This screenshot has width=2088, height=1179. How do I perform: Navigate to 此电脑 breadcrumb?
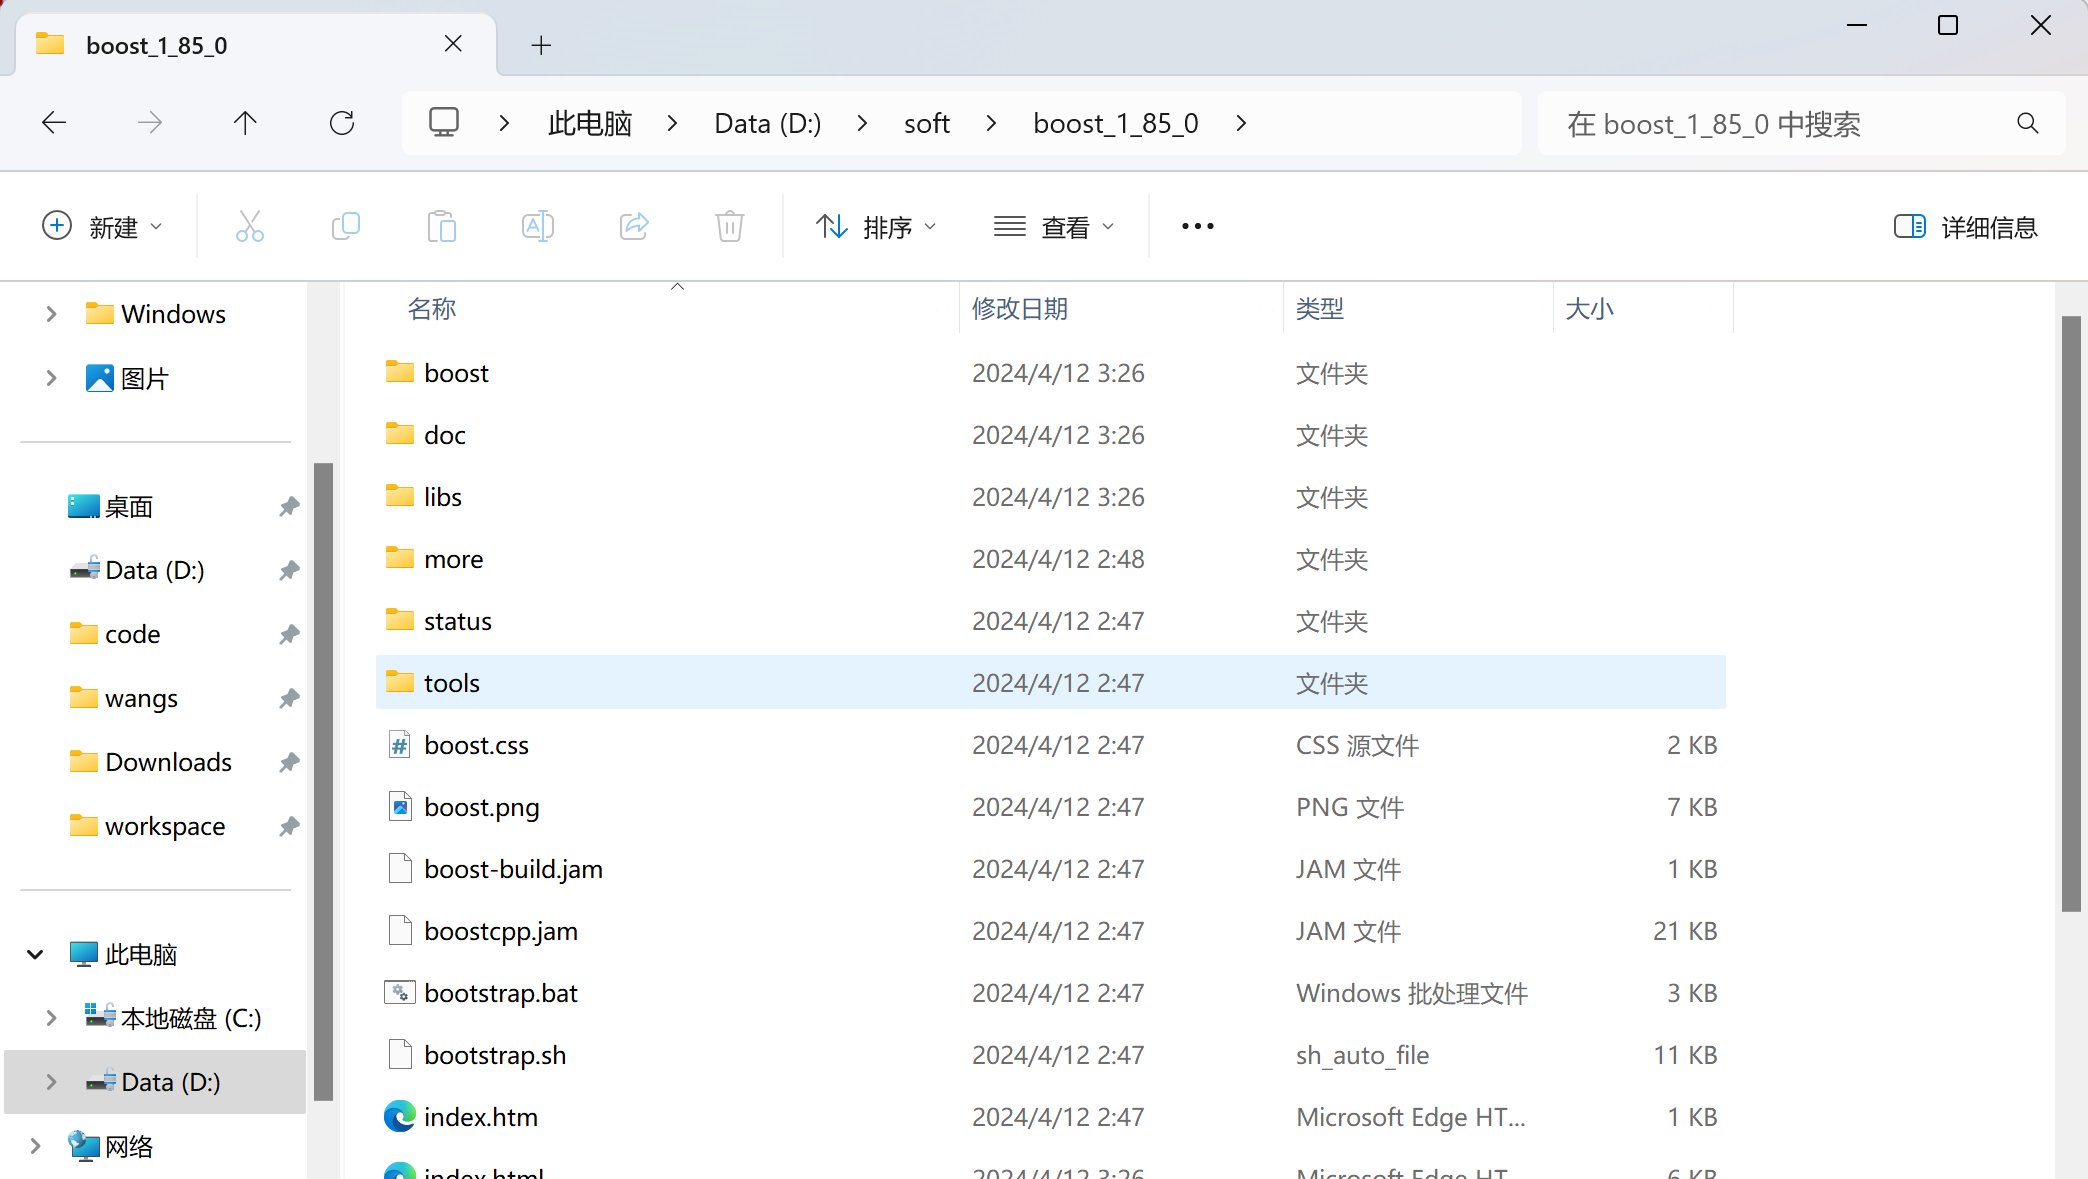click(590, 123)
